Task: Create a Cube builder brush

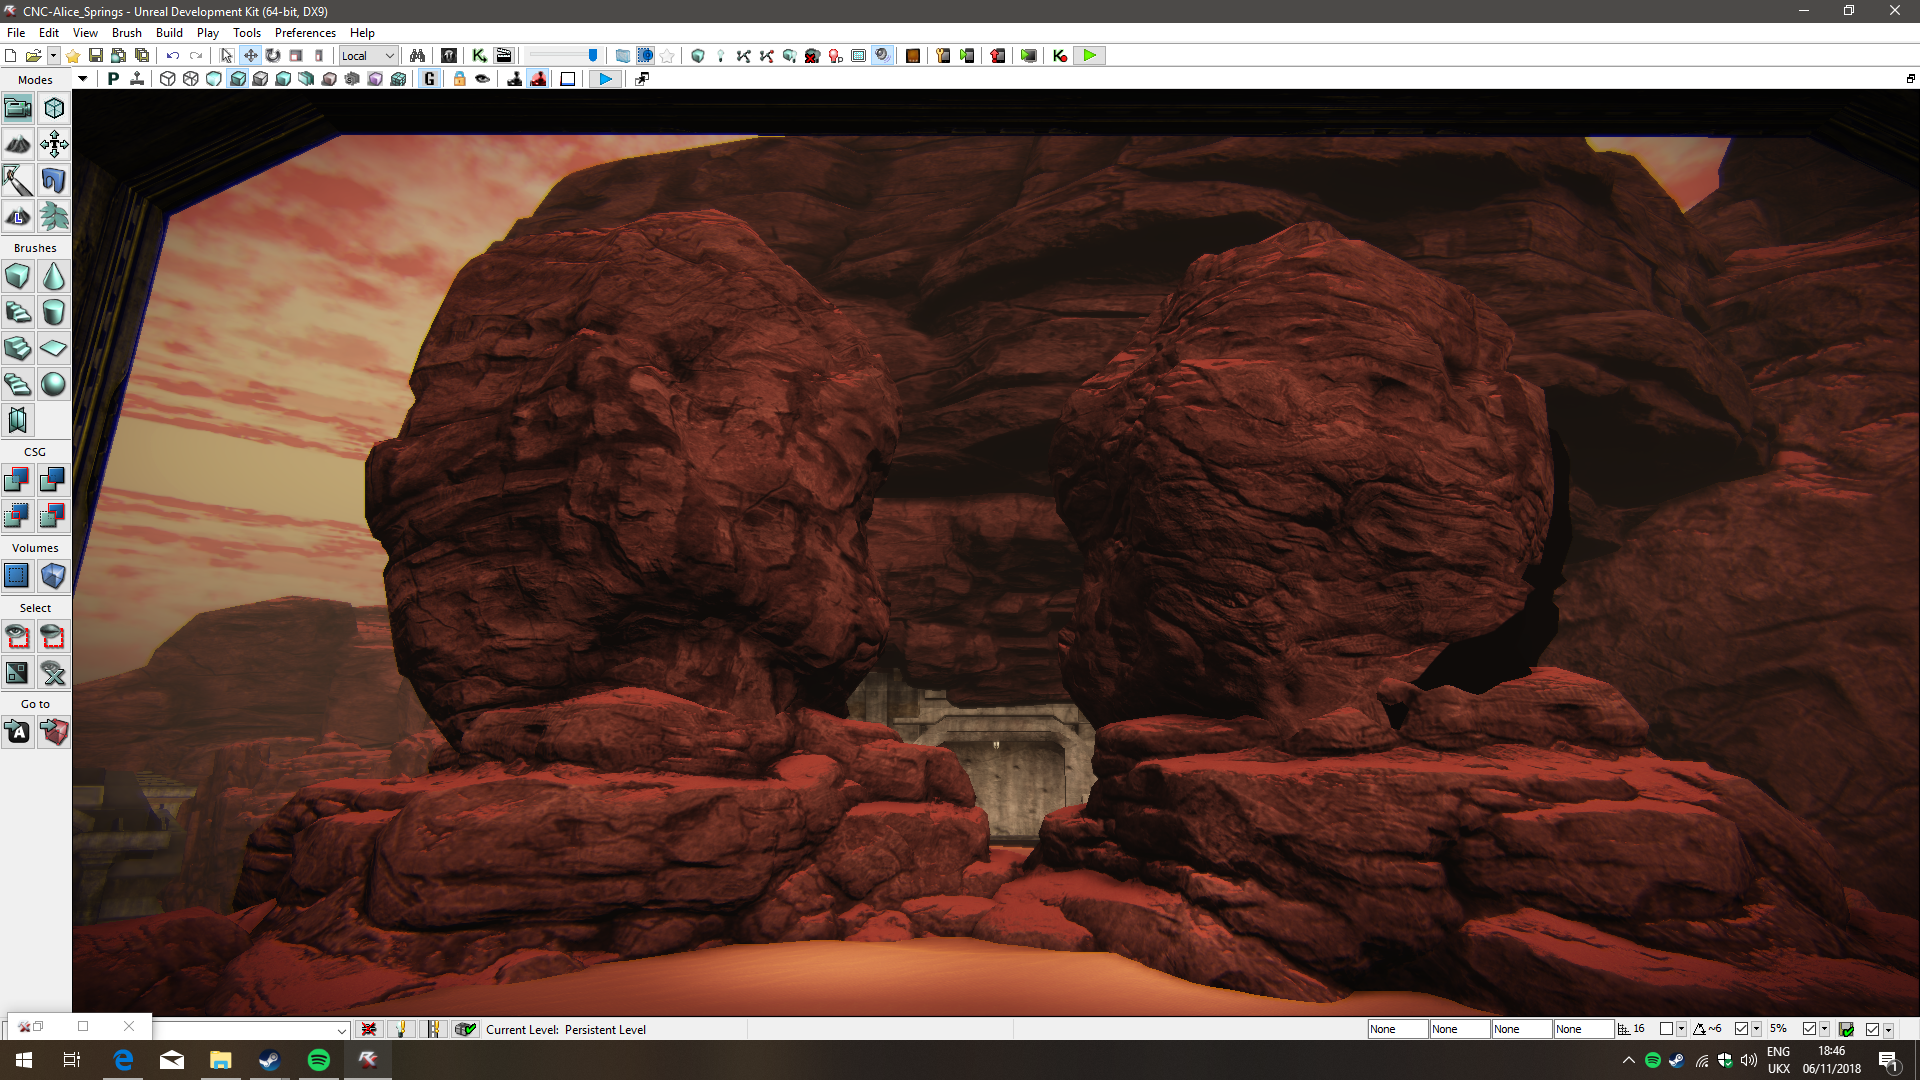Action: [18, 276]
